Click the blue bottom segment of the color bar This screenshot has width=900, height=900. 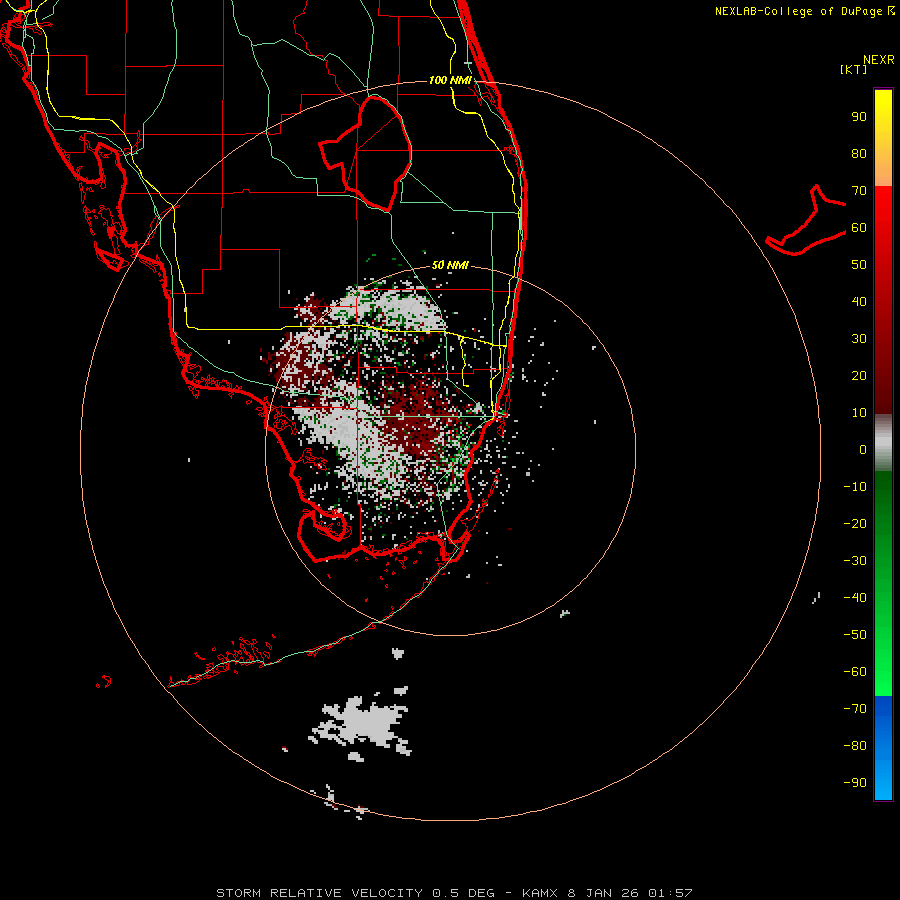(883, 747)
